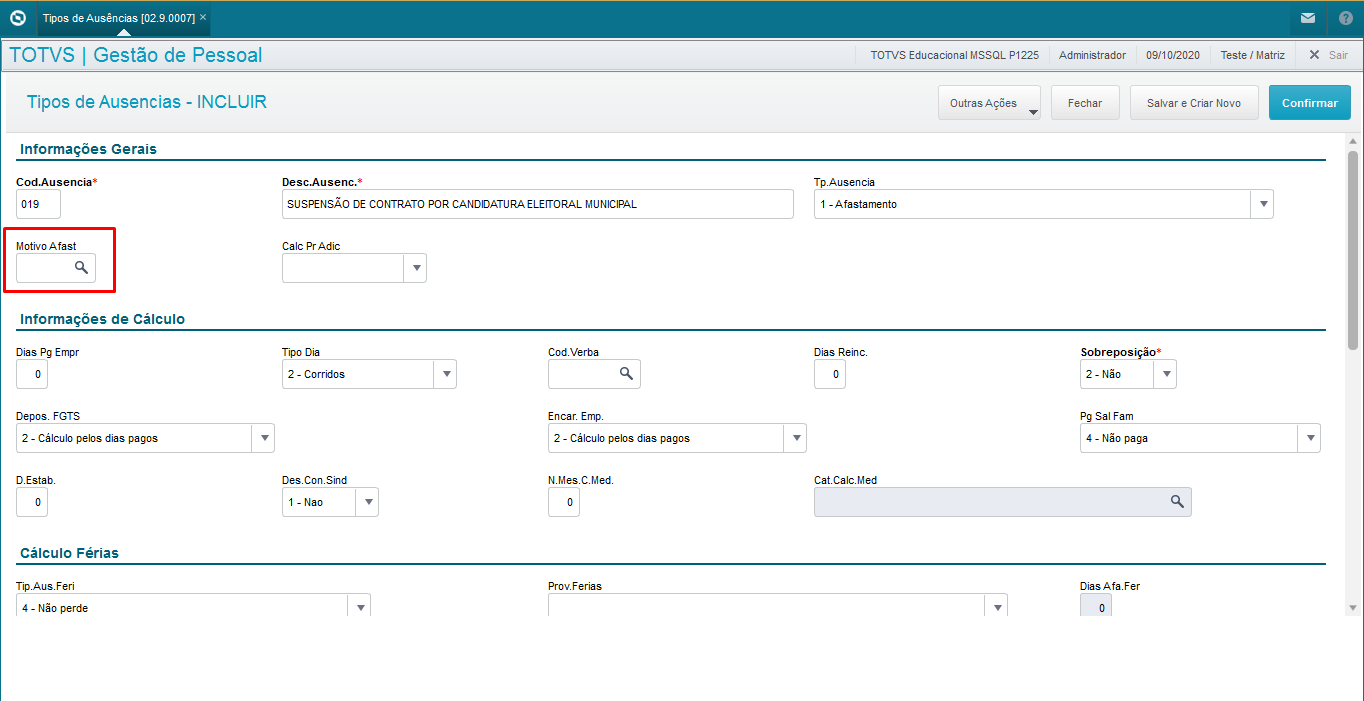Expand the Encar. Emp. dropdown
This screenshot has height=701, width=1364.
click(x=795, y=438)
